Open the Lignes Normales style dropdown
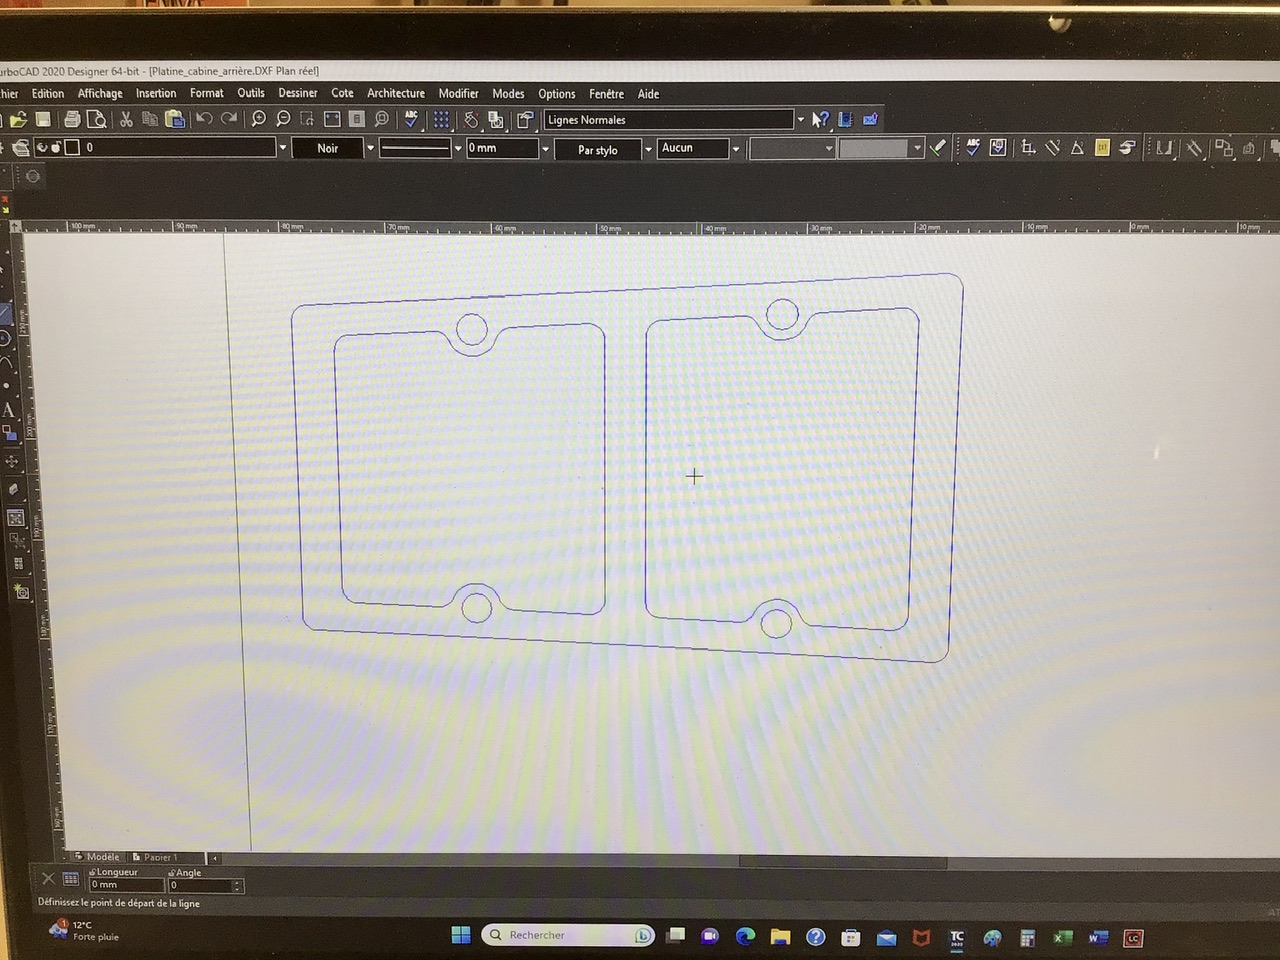Viewport: 1280px width, 960px height. tap(800, 120)
